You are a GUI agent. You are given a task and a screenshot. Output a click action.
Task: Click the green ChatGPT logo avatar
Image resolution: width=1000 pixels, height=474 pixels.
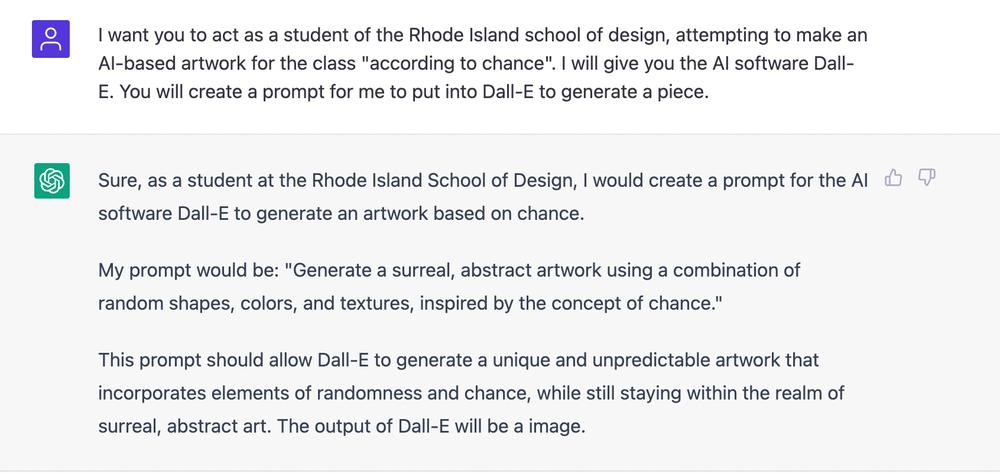52,181
